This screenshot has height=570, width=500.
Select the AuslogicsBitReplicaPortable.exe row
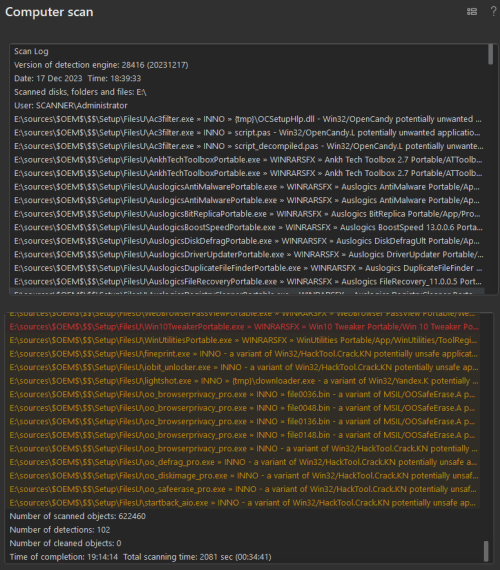pos(247,214)
